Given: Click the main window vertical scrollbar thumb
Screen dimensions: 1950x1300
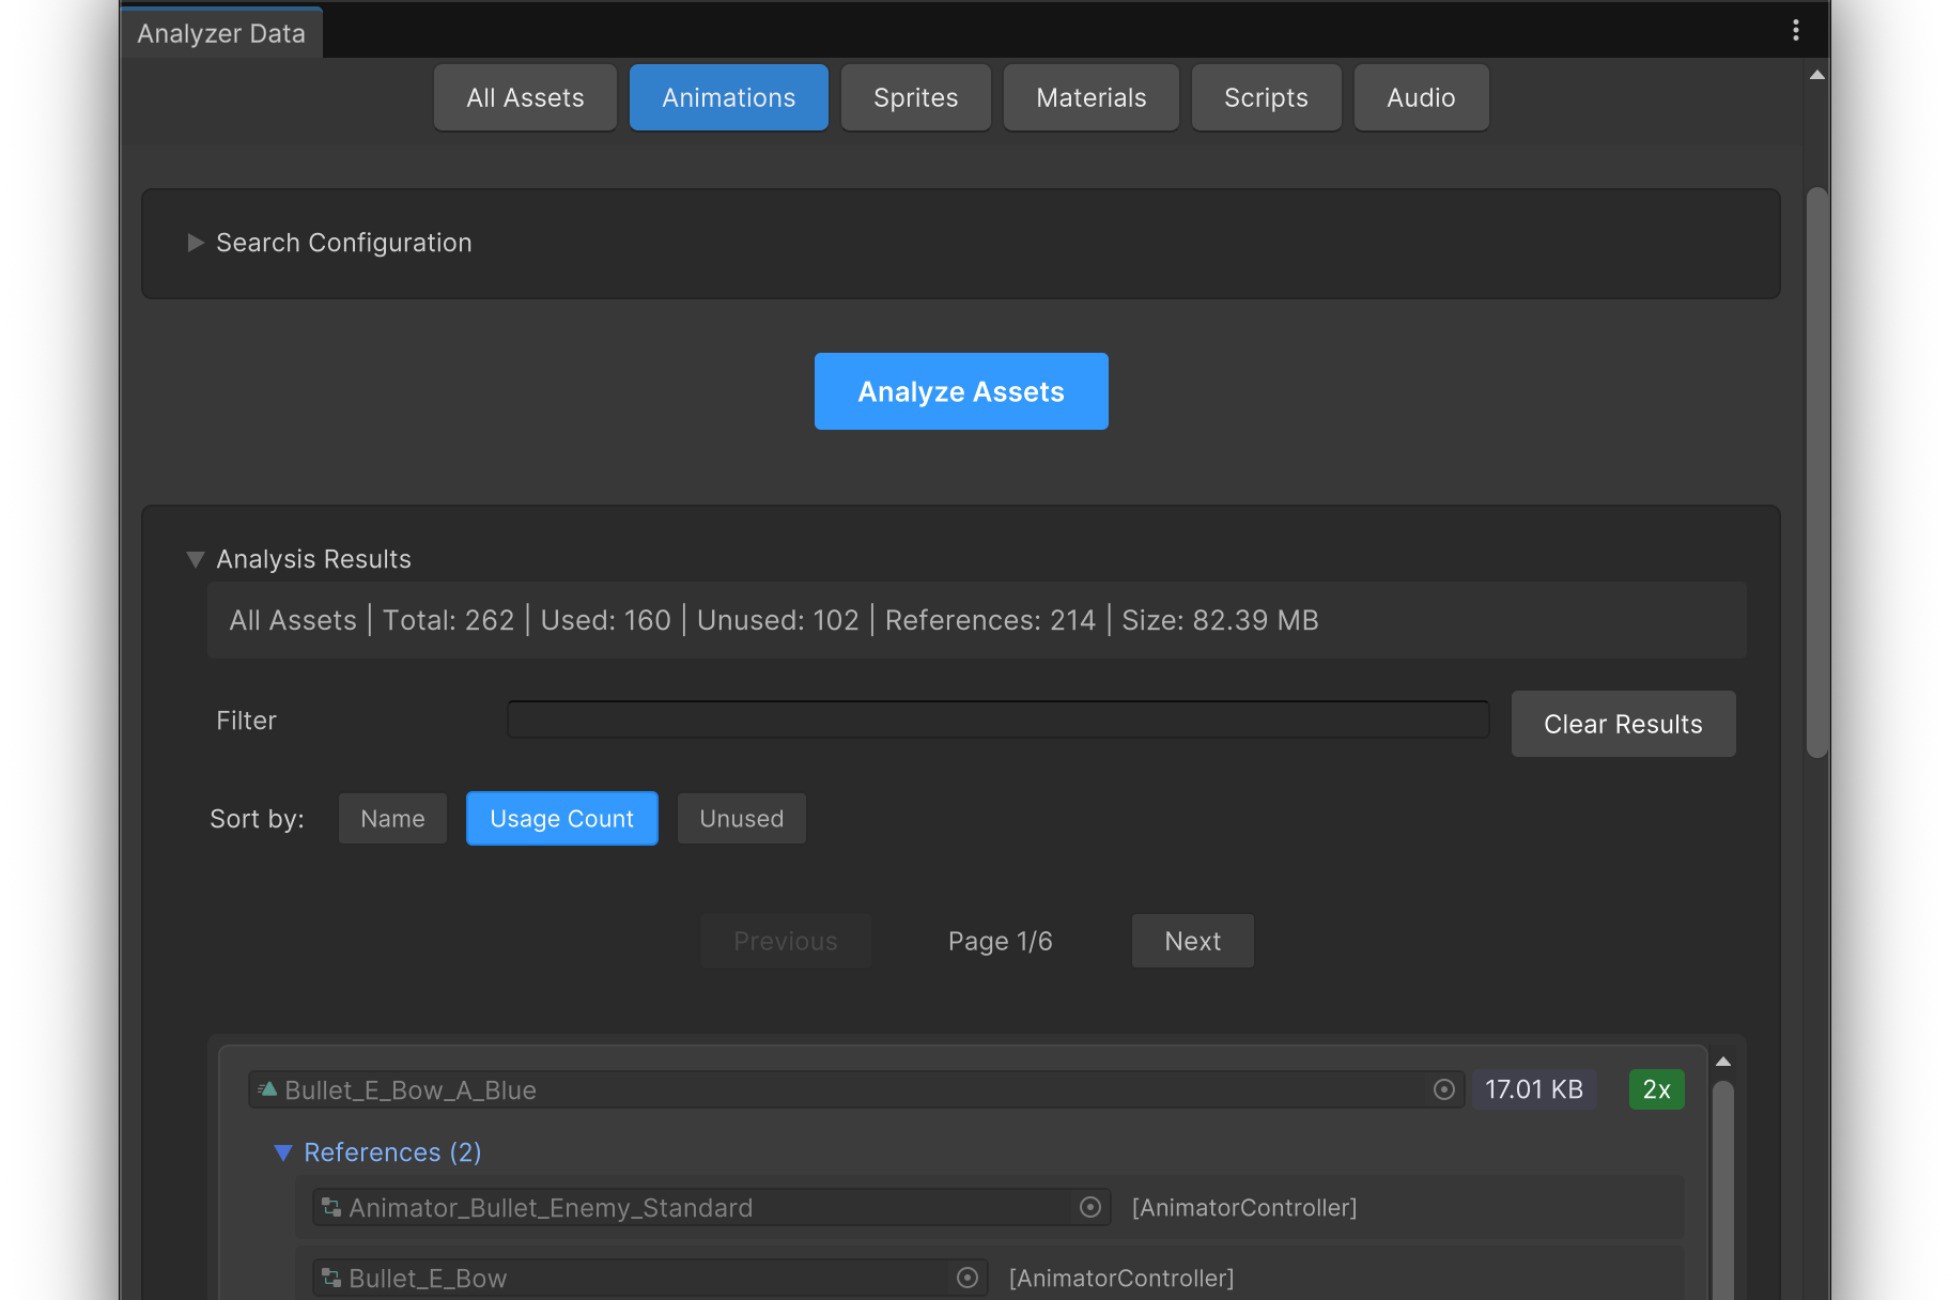Looking at the screenshot, I should [x=1817, y=472].
